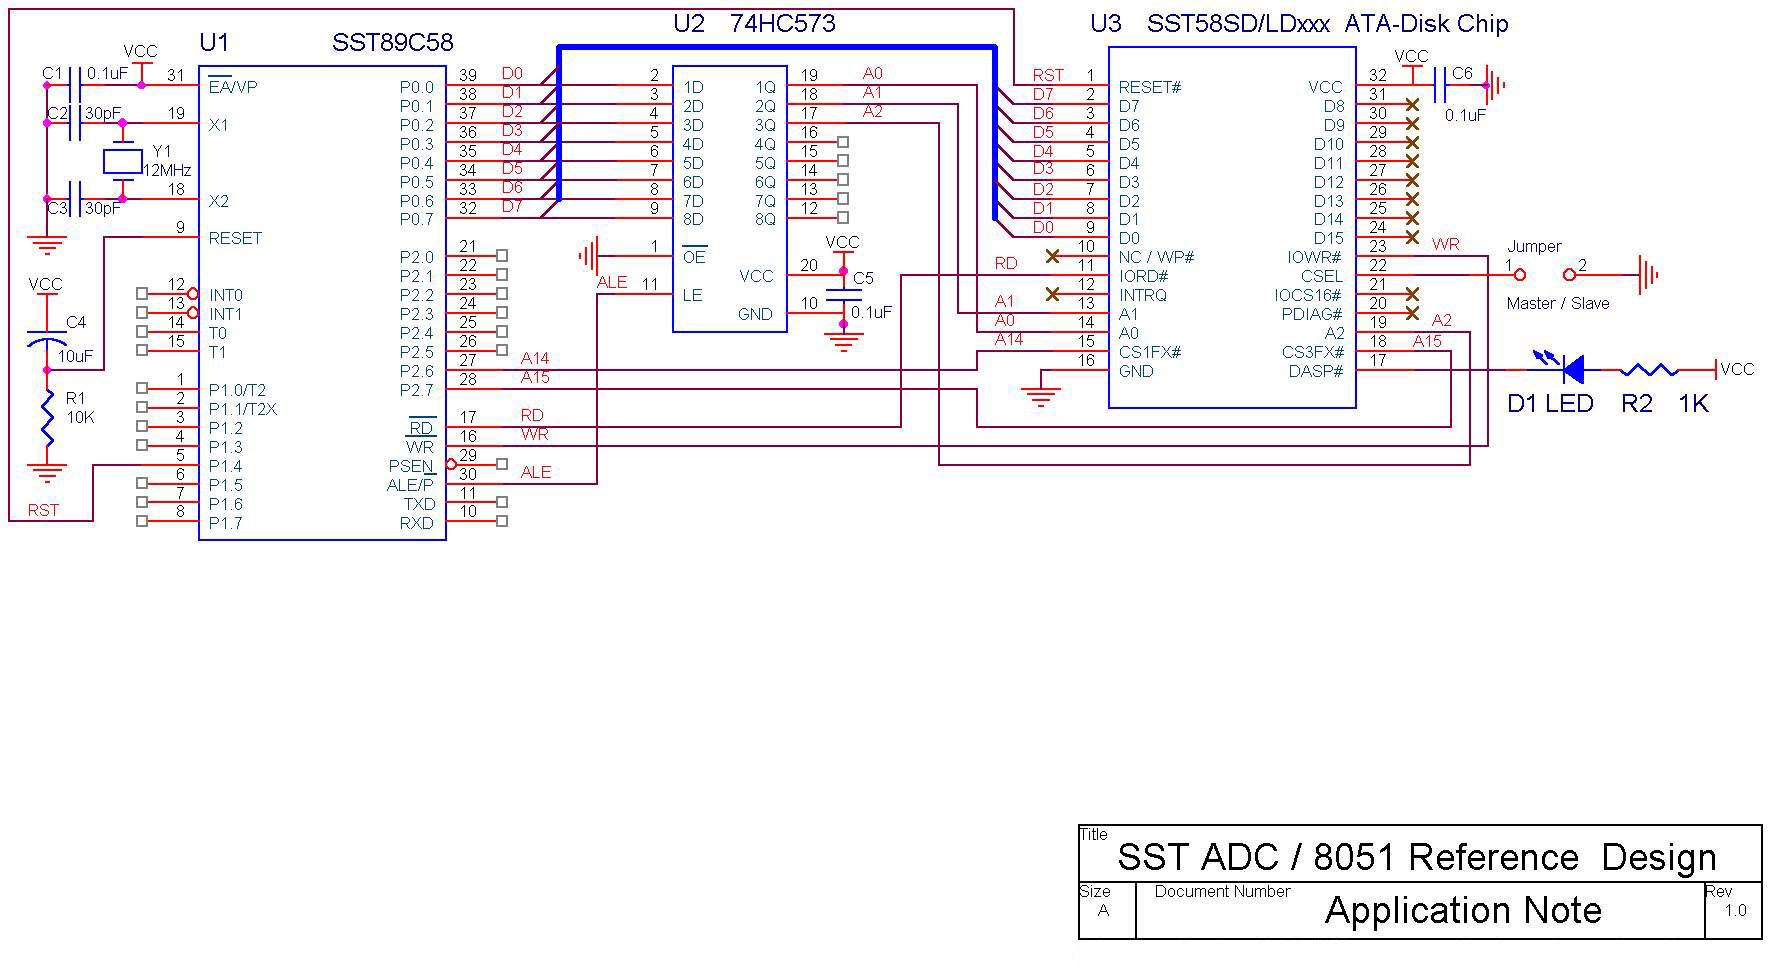Click the CS1FX# pin label on U3

pos(1150,352)
